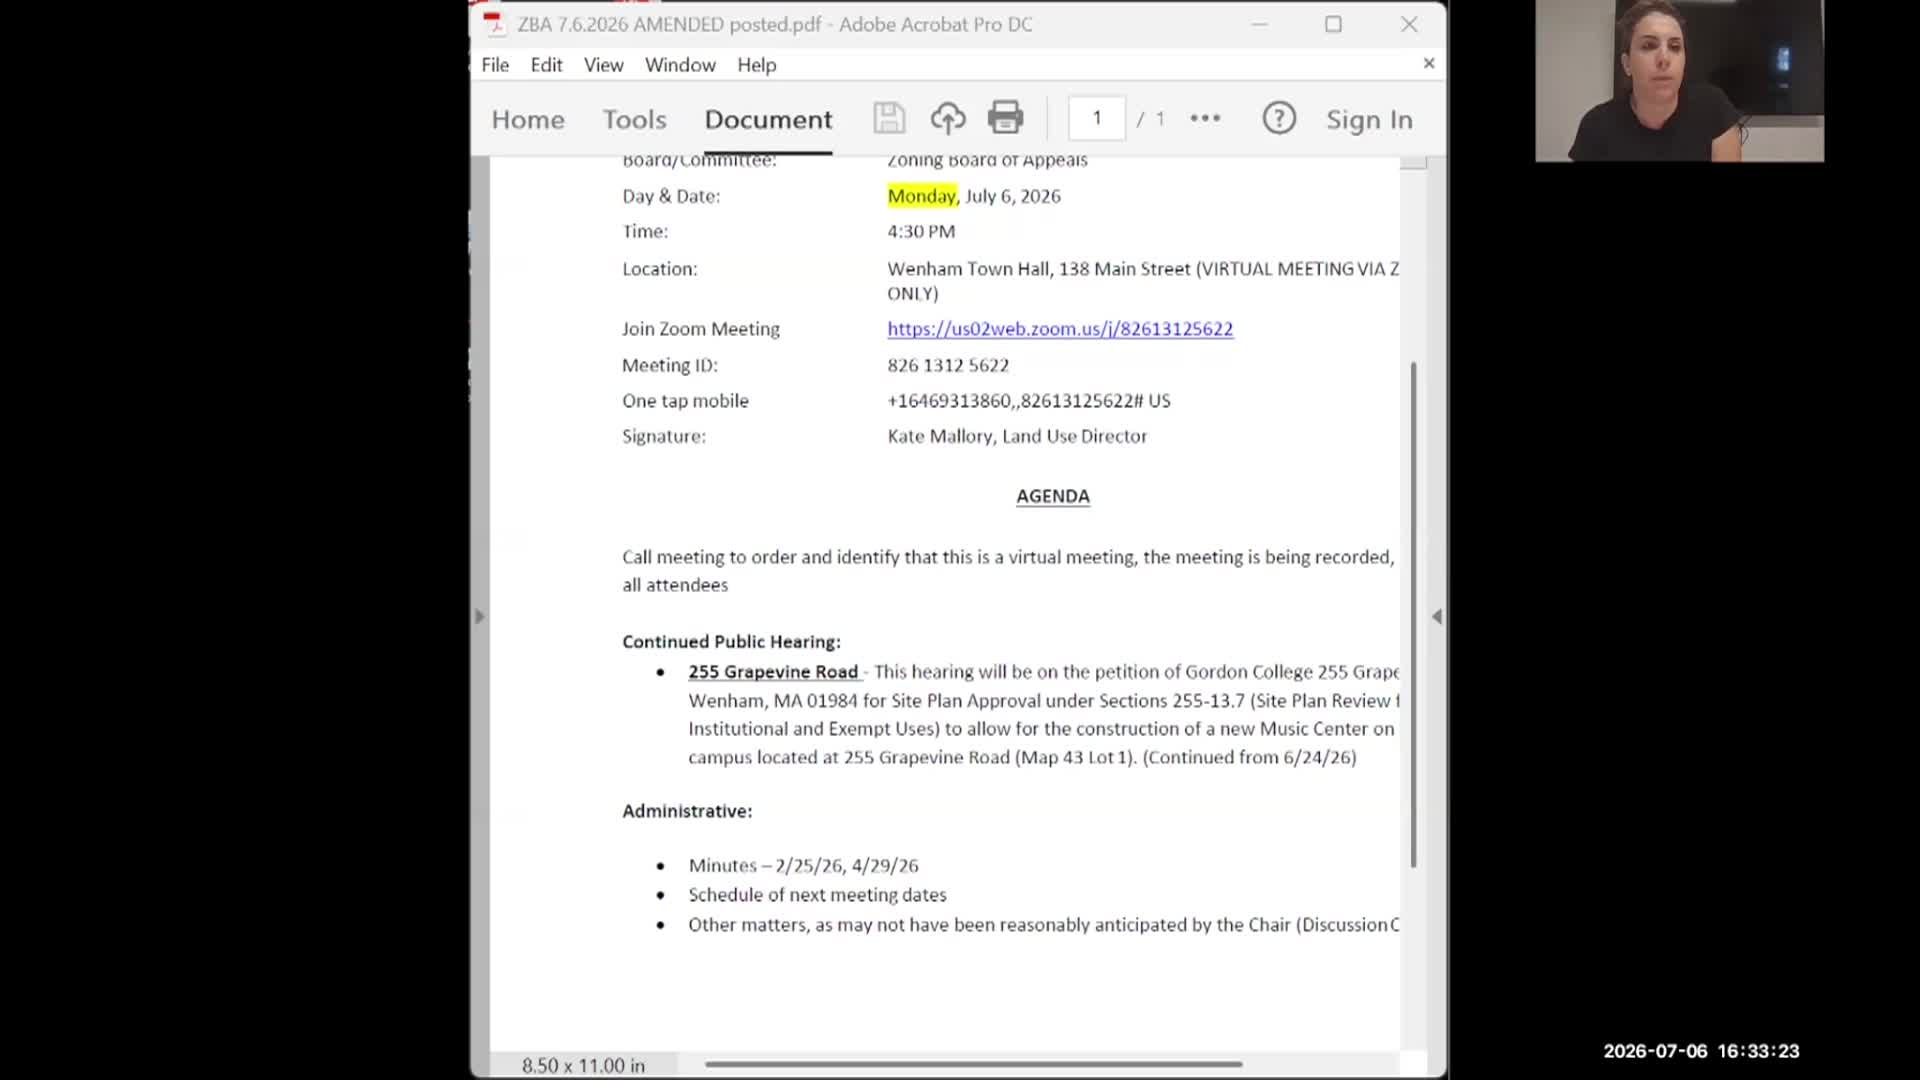
Task: Open the Zoom meeting hyperlink
Action: pyautogui.click(x=1060, y=329)
